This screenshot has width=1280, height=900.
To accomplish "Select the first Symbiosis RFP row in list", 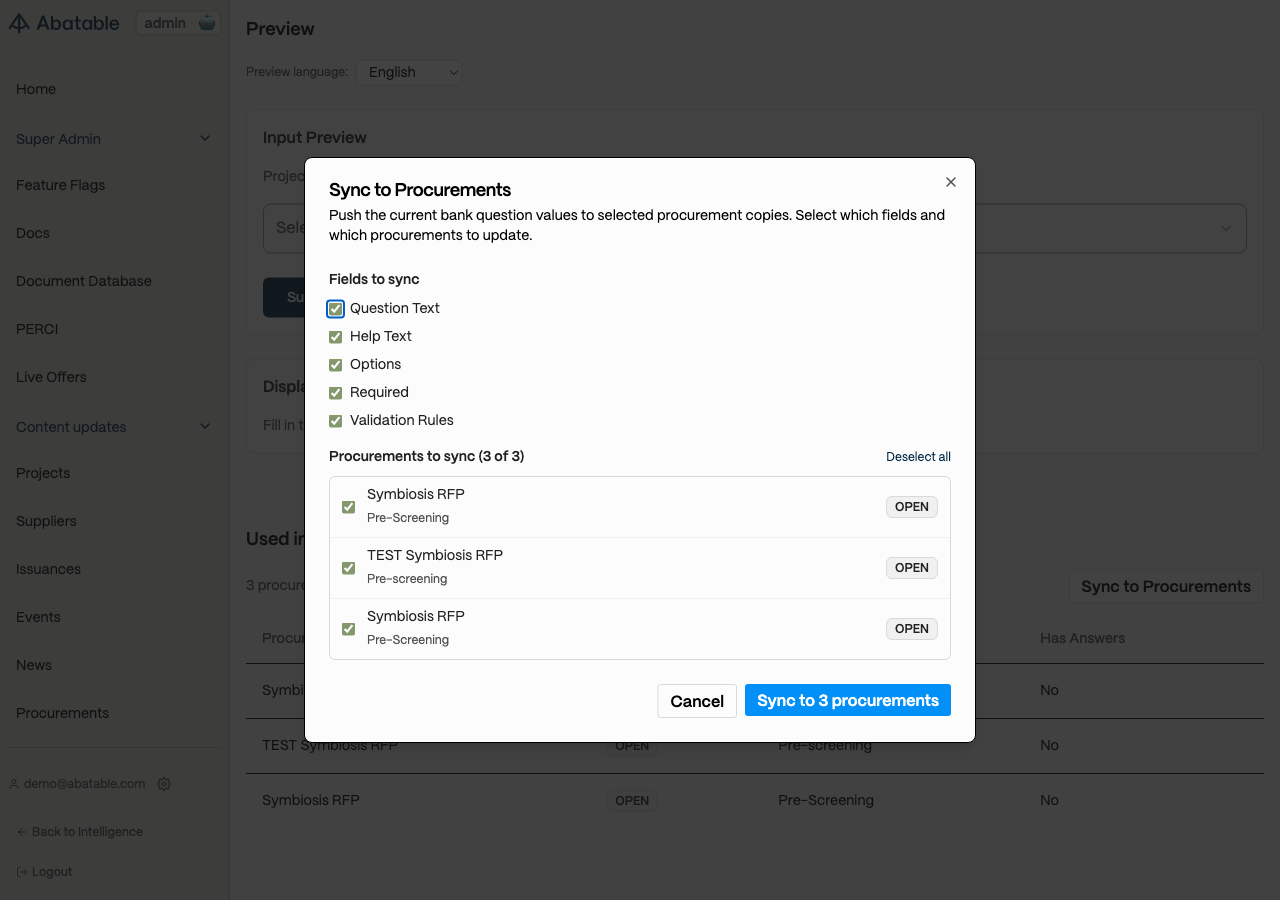I will point(349,507).
